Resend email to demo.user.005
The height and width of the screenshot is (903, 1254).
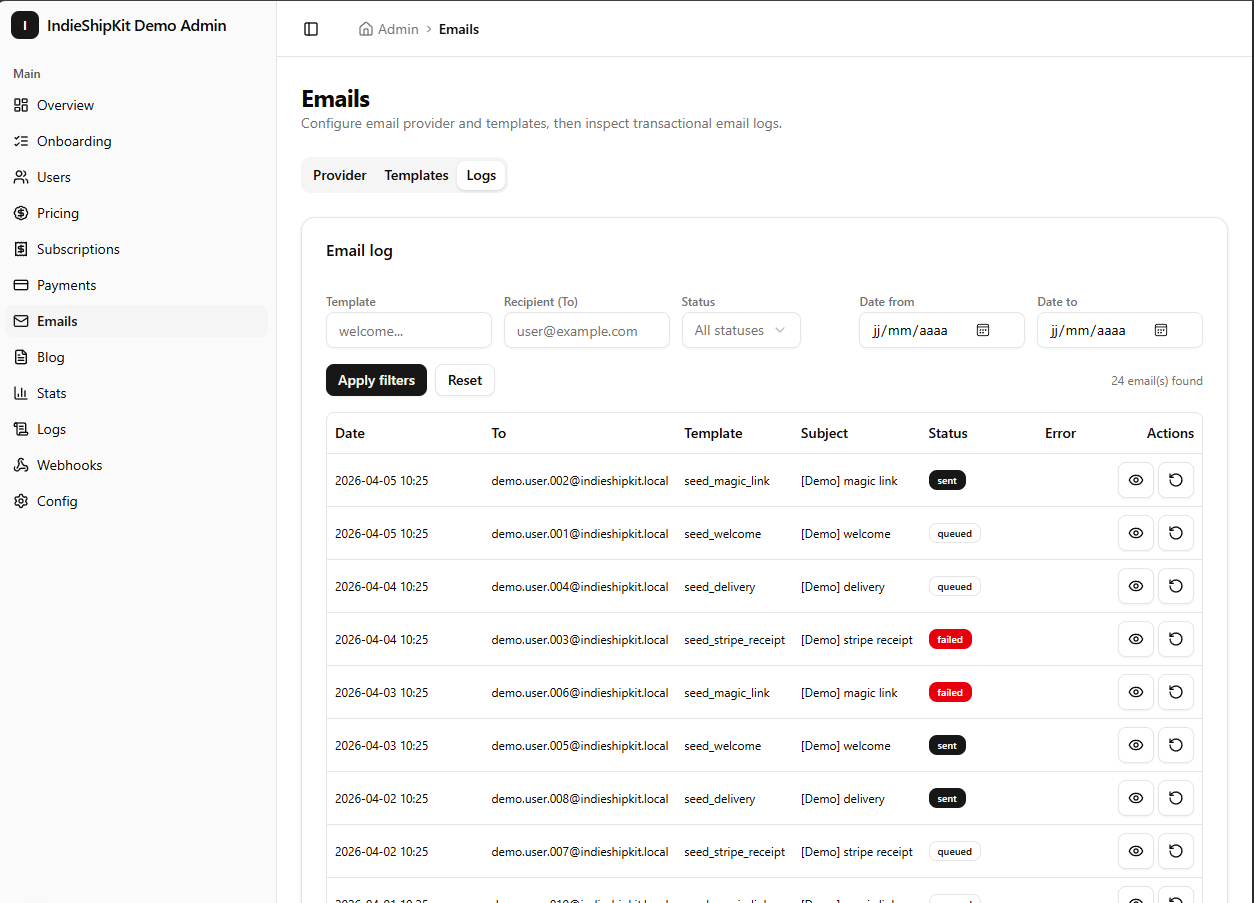(1176, 745)
